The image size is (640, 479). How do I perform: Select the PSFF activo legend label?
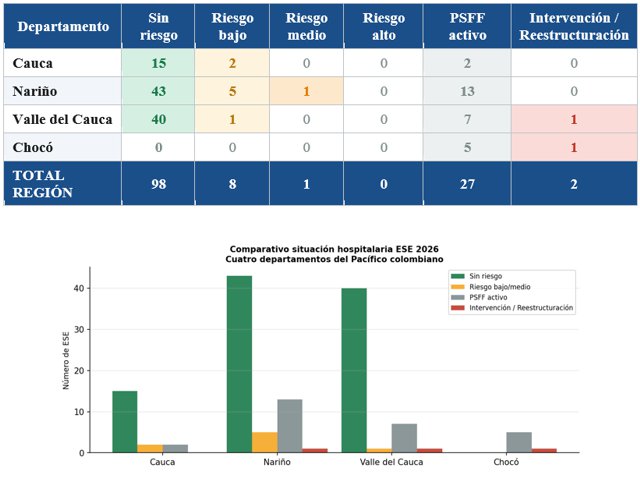(x=488, y=297)
